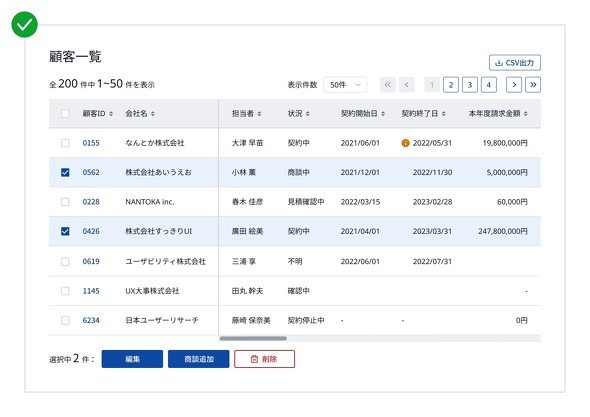Sort by 本年度請求金額 column arrows
Screen dimensions: 590x417
coord(526,114)
